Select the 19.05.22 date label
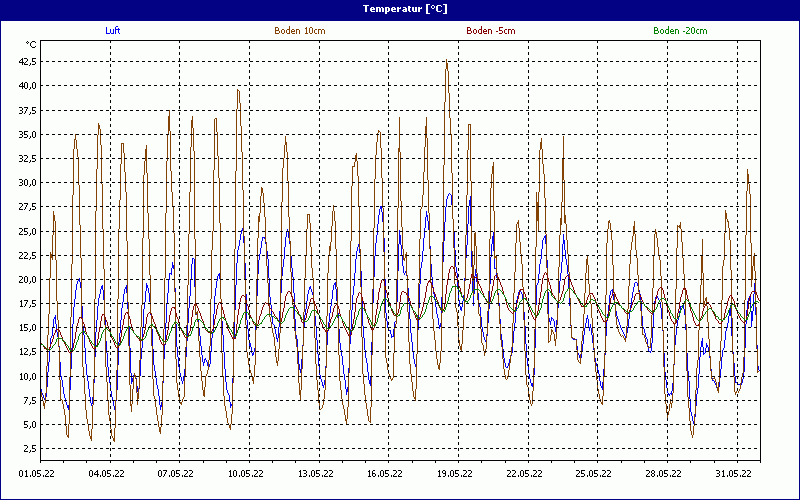This screenshot has height=500, width=800. click(x=454, y=475)
